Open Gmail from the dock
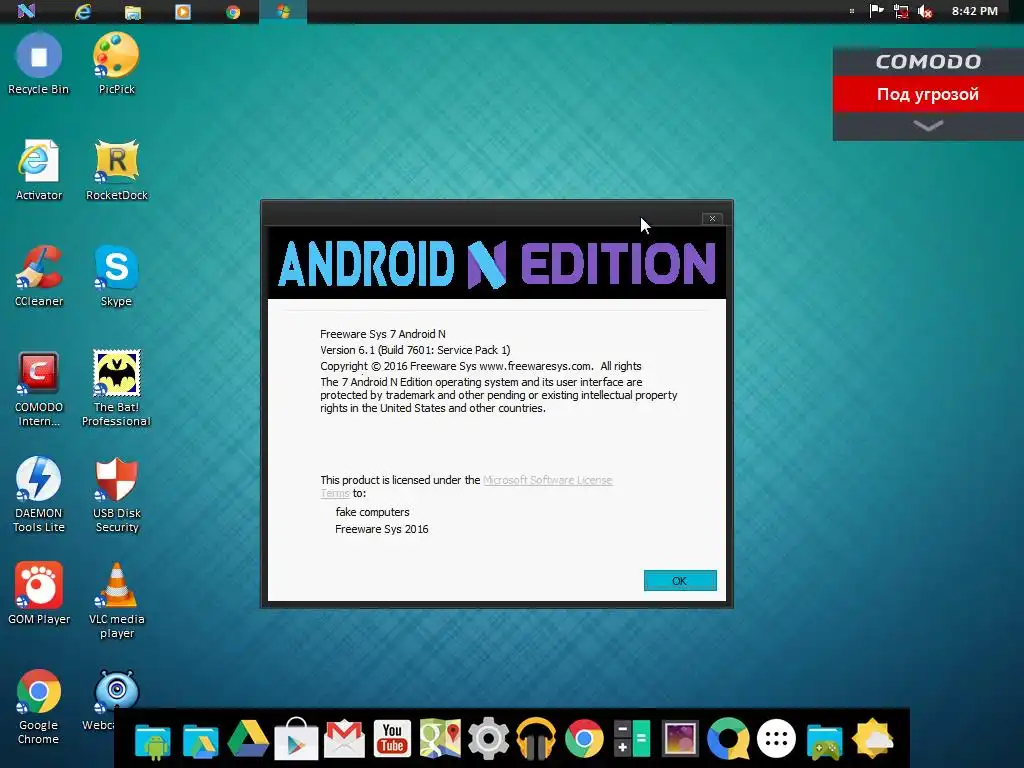 (x=344, y=740)
